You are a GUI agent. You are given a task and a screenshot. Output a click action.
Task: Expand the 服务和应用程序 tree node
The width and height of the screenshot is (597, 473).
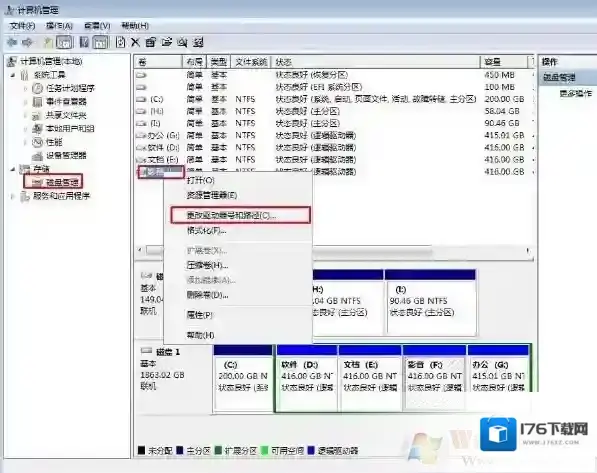(x=13, y=197)
